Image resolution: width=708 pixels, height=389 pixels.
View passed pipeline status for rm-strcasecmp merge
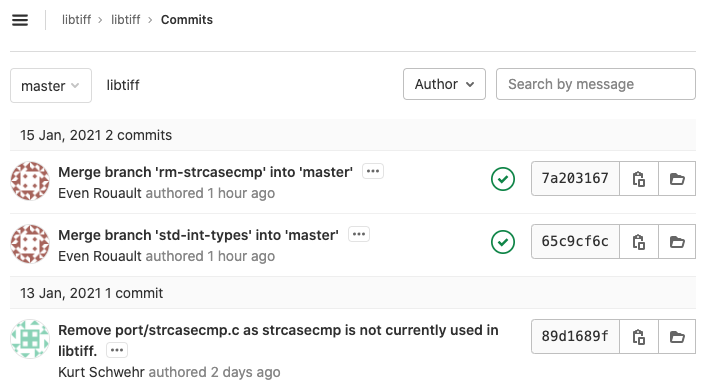tap(503, 179)
